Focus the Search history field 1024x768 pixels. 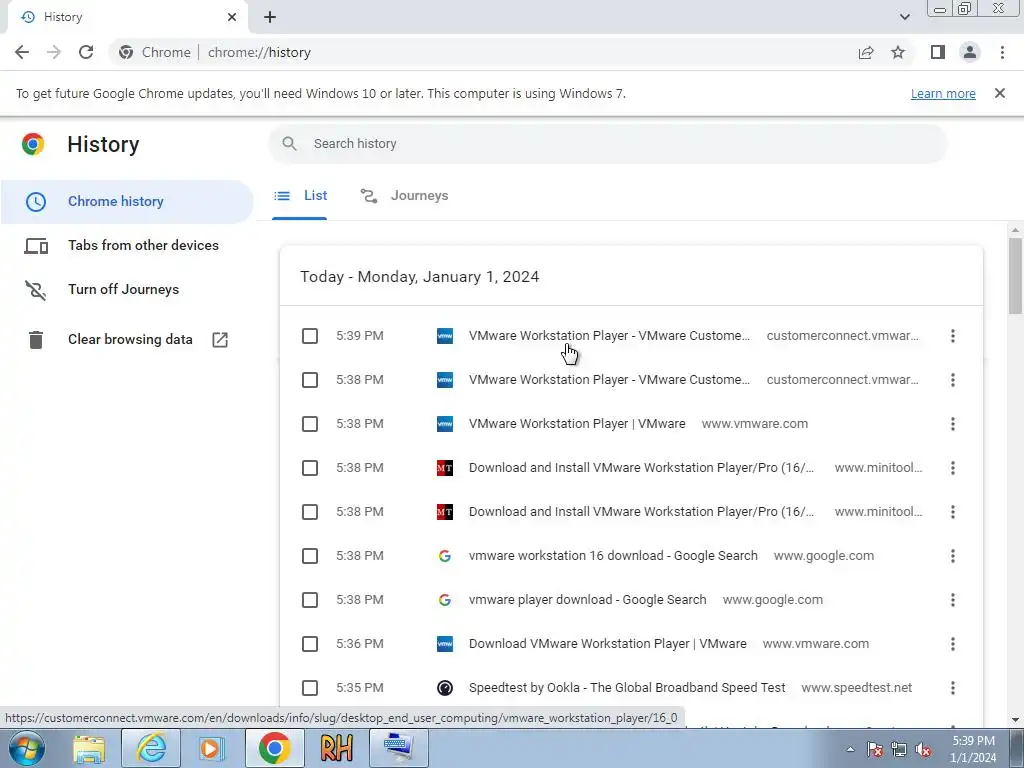(x=607, y=144)
